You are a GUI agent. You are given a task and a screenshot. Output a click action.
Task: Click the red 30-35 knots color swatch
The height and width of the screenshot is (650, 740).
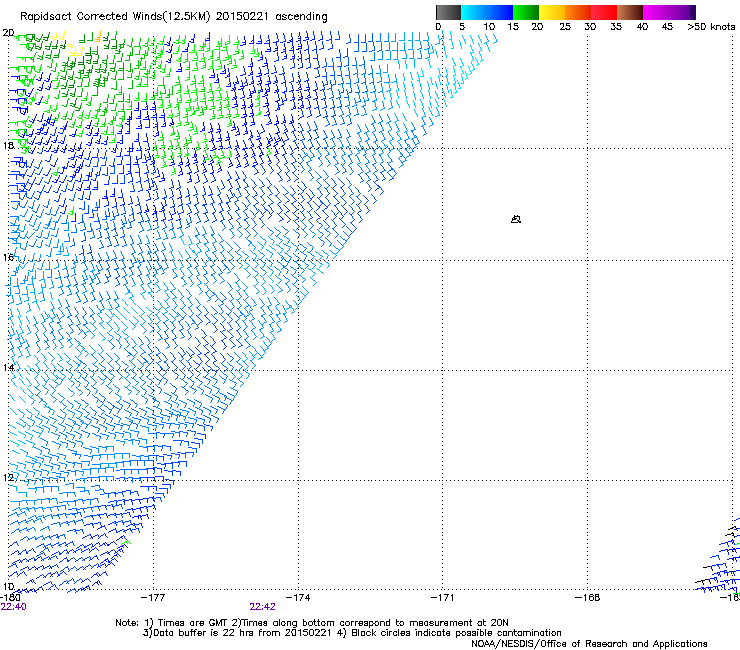click(604, 12)
